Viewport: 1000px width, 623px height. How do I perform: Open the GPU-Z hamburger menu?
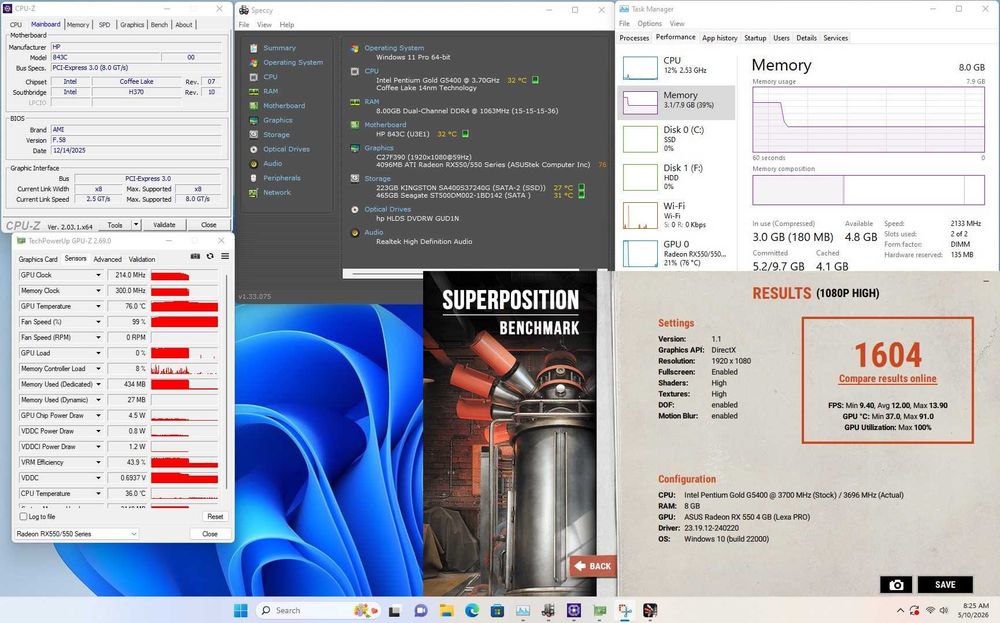point(225,256)
